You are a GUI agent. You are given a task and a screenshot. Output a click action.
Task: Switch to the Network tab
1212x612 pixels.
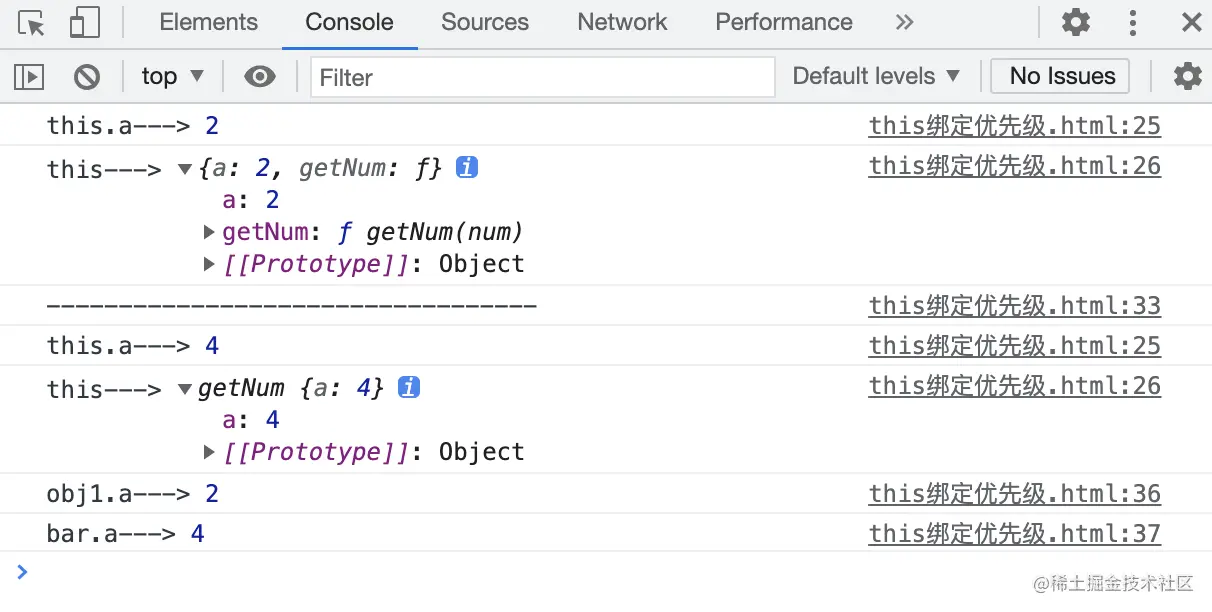click(622, 22)
